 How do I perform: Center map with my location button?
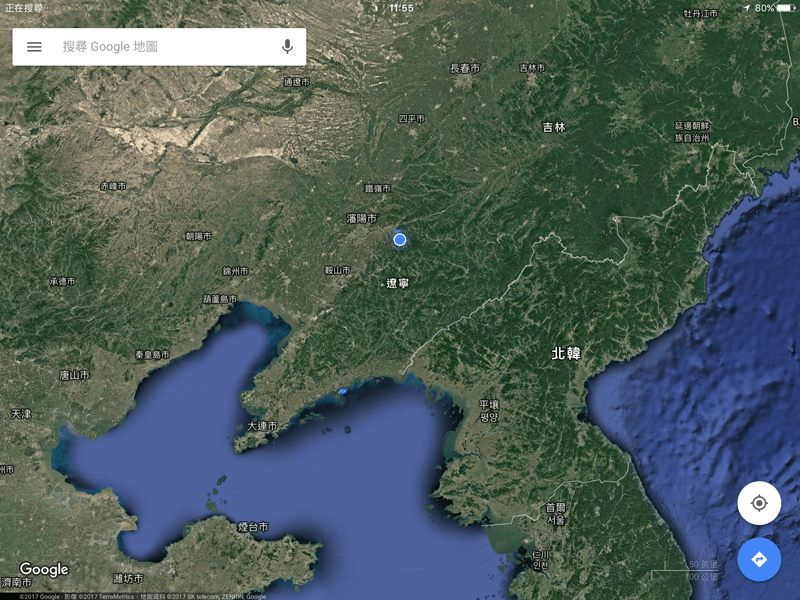pos(759,503)
